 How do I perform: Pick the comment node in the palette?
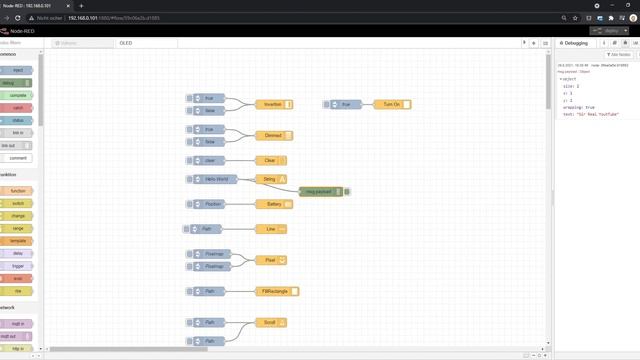tap(16, 158)
